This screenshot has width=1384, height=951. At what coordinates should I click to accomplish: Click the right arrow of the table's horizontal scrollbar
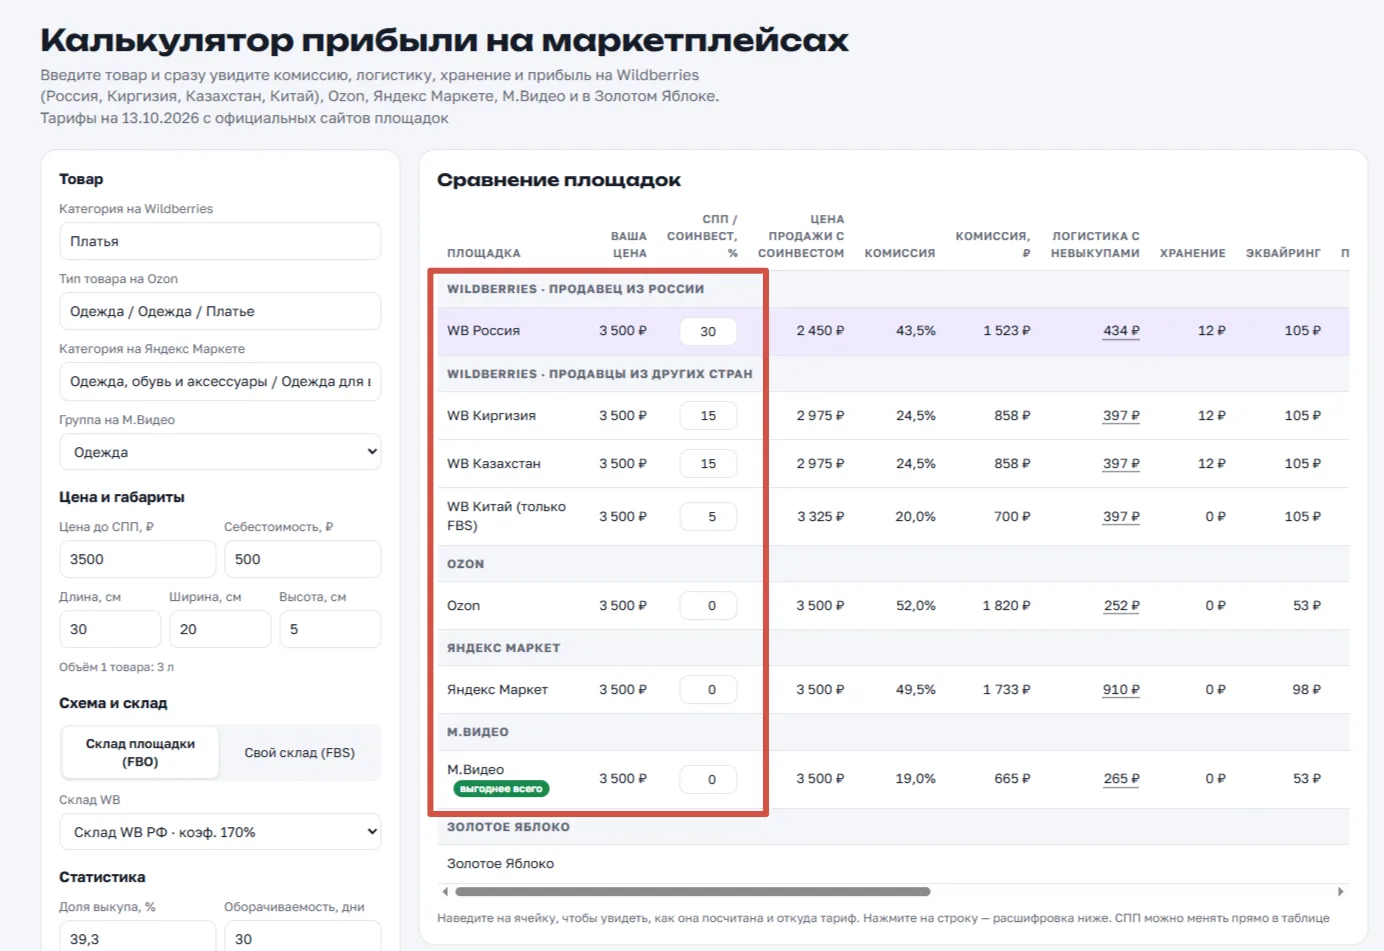(1341, 891)
